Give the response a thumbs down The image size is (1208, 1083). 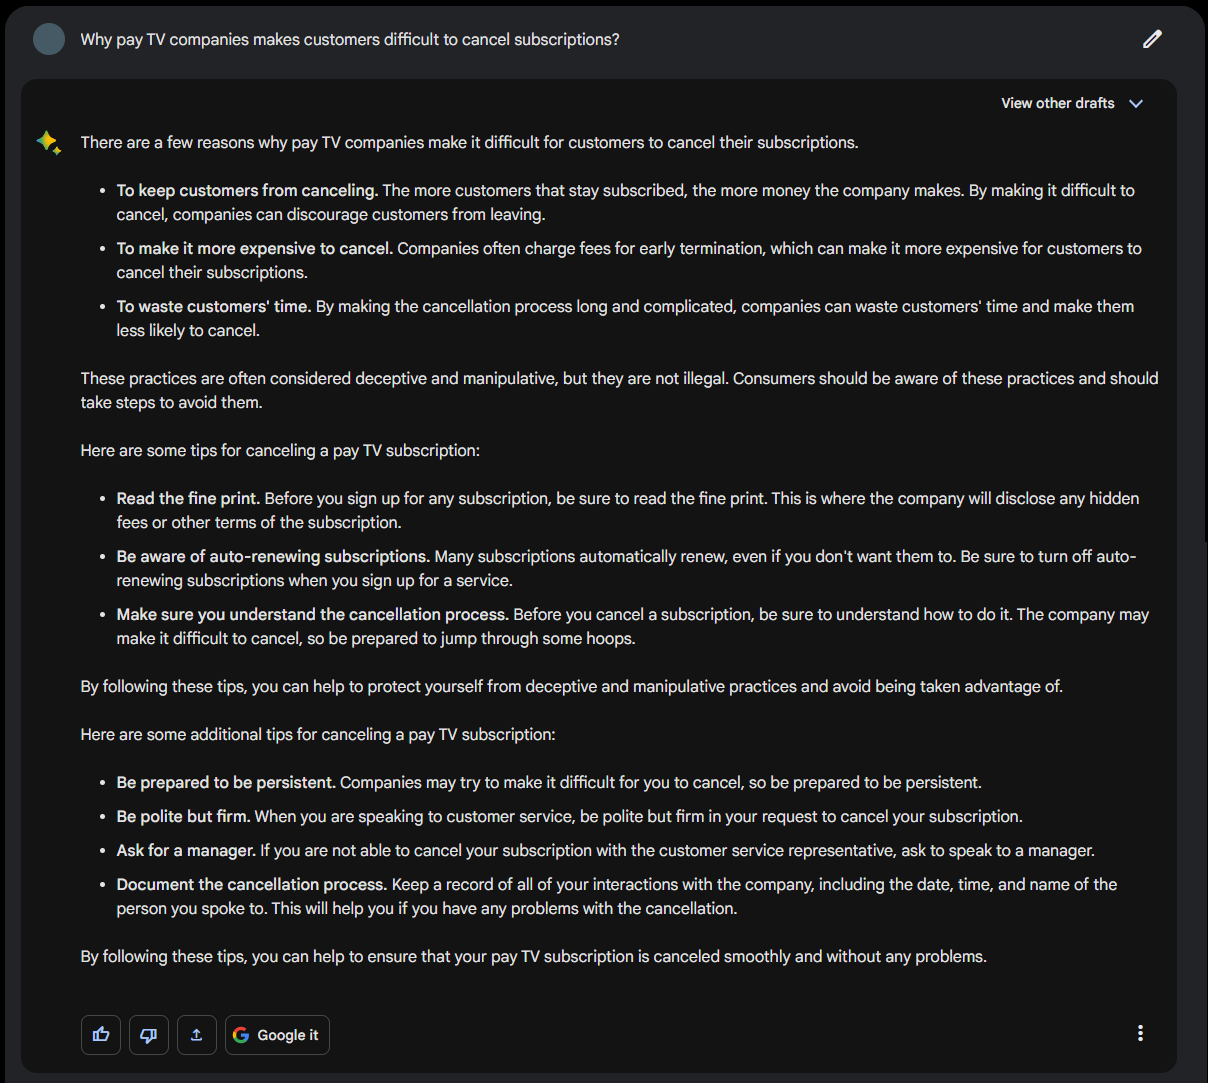click(149, 1035)
